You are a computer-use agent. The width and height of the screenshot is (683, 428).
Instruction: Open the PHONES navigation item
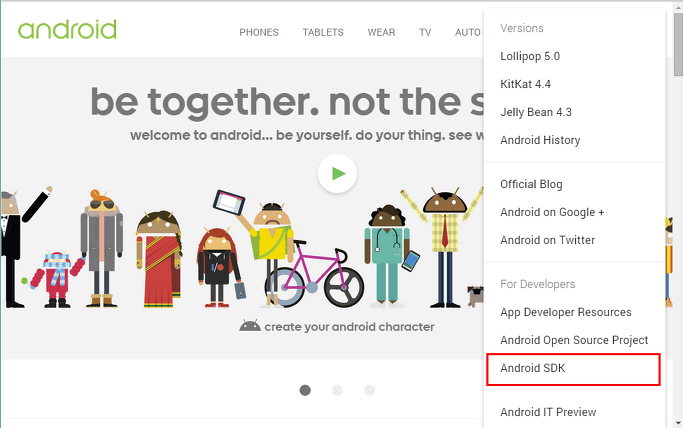click(259, 32)
